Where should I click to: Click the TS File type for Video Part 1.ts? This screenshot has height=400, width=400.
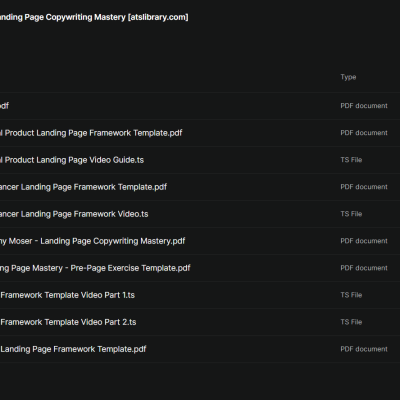[351, 295]
